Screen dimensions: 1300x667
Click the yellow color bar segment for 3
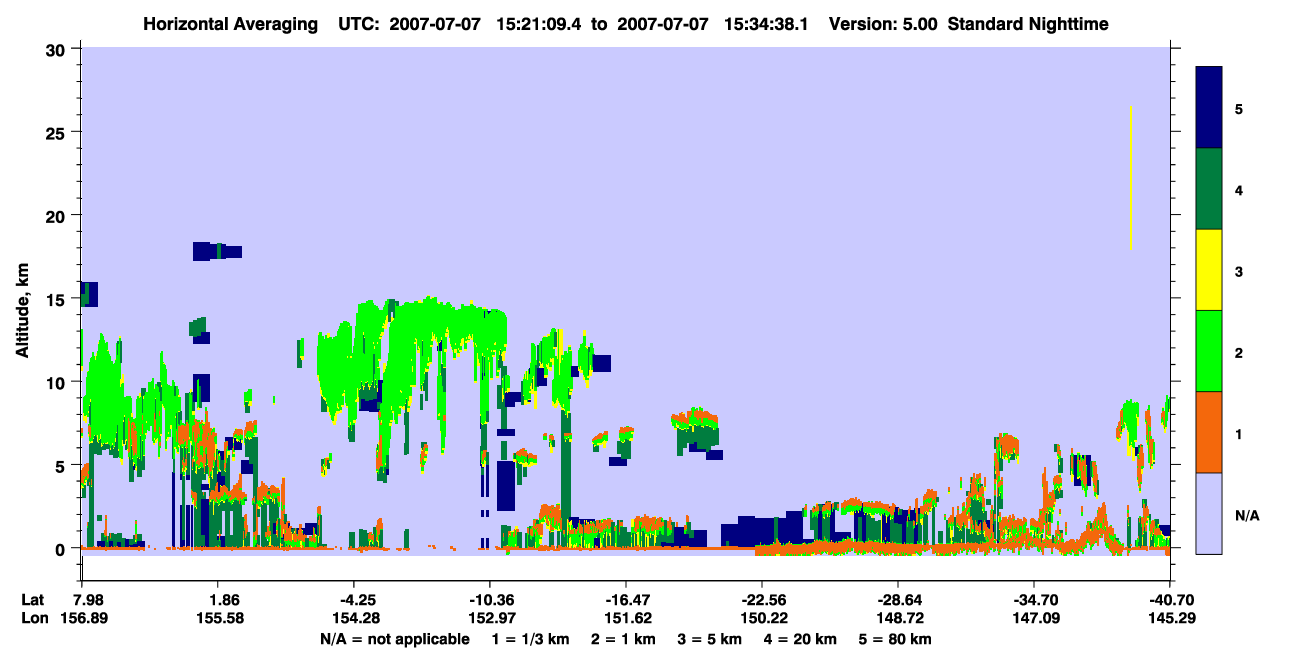tap(1209, 270)
